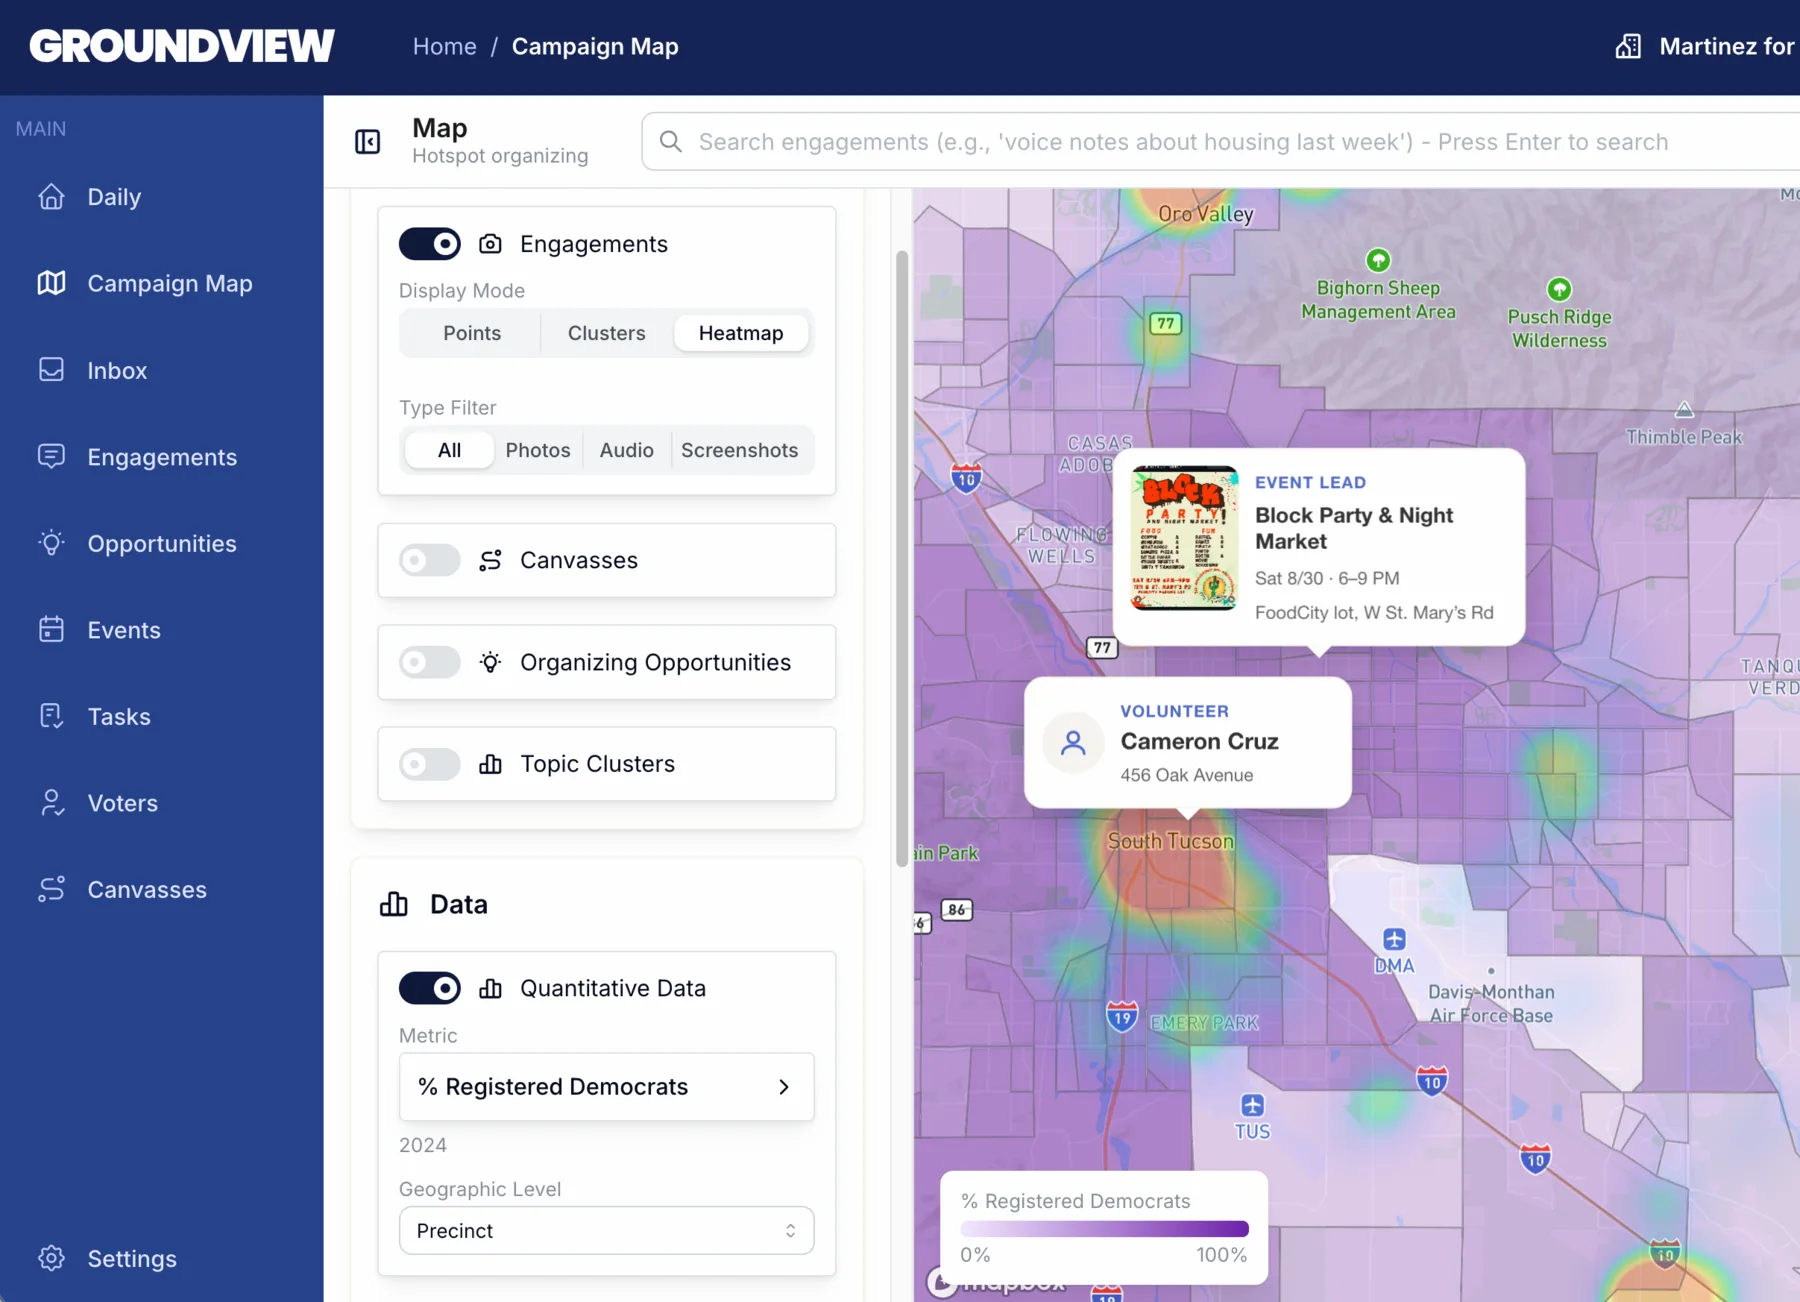The height and width of the screenshot is (1302, 1800).
Task: Open the Precinct geographic level dropdown
Action: (x=606, y=1231)
